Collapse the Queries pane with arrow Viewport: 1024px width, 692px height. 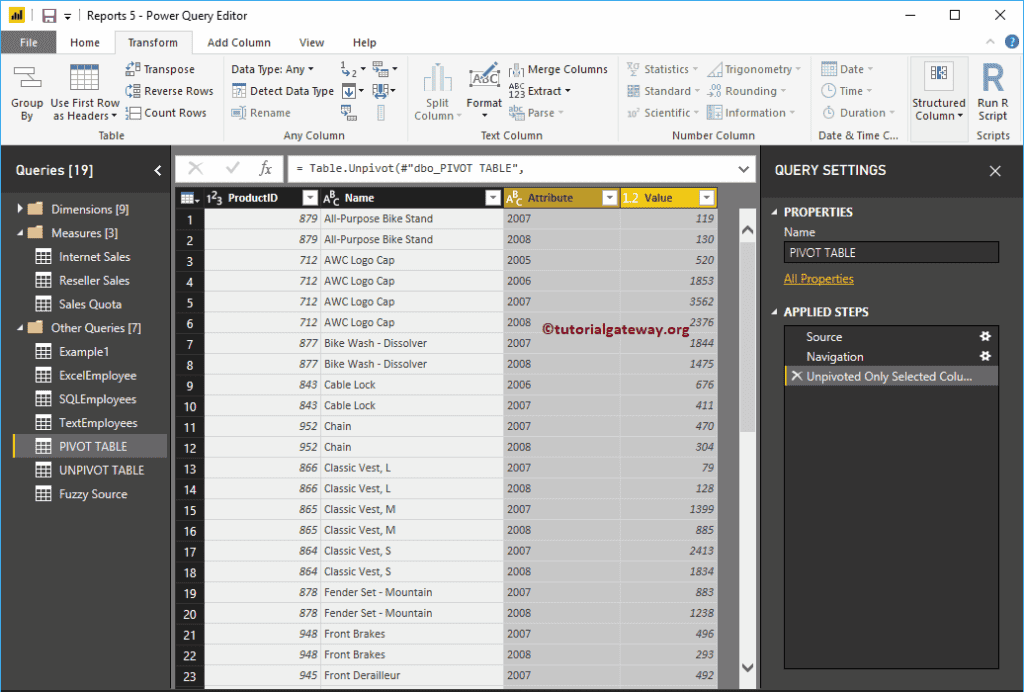157,171
